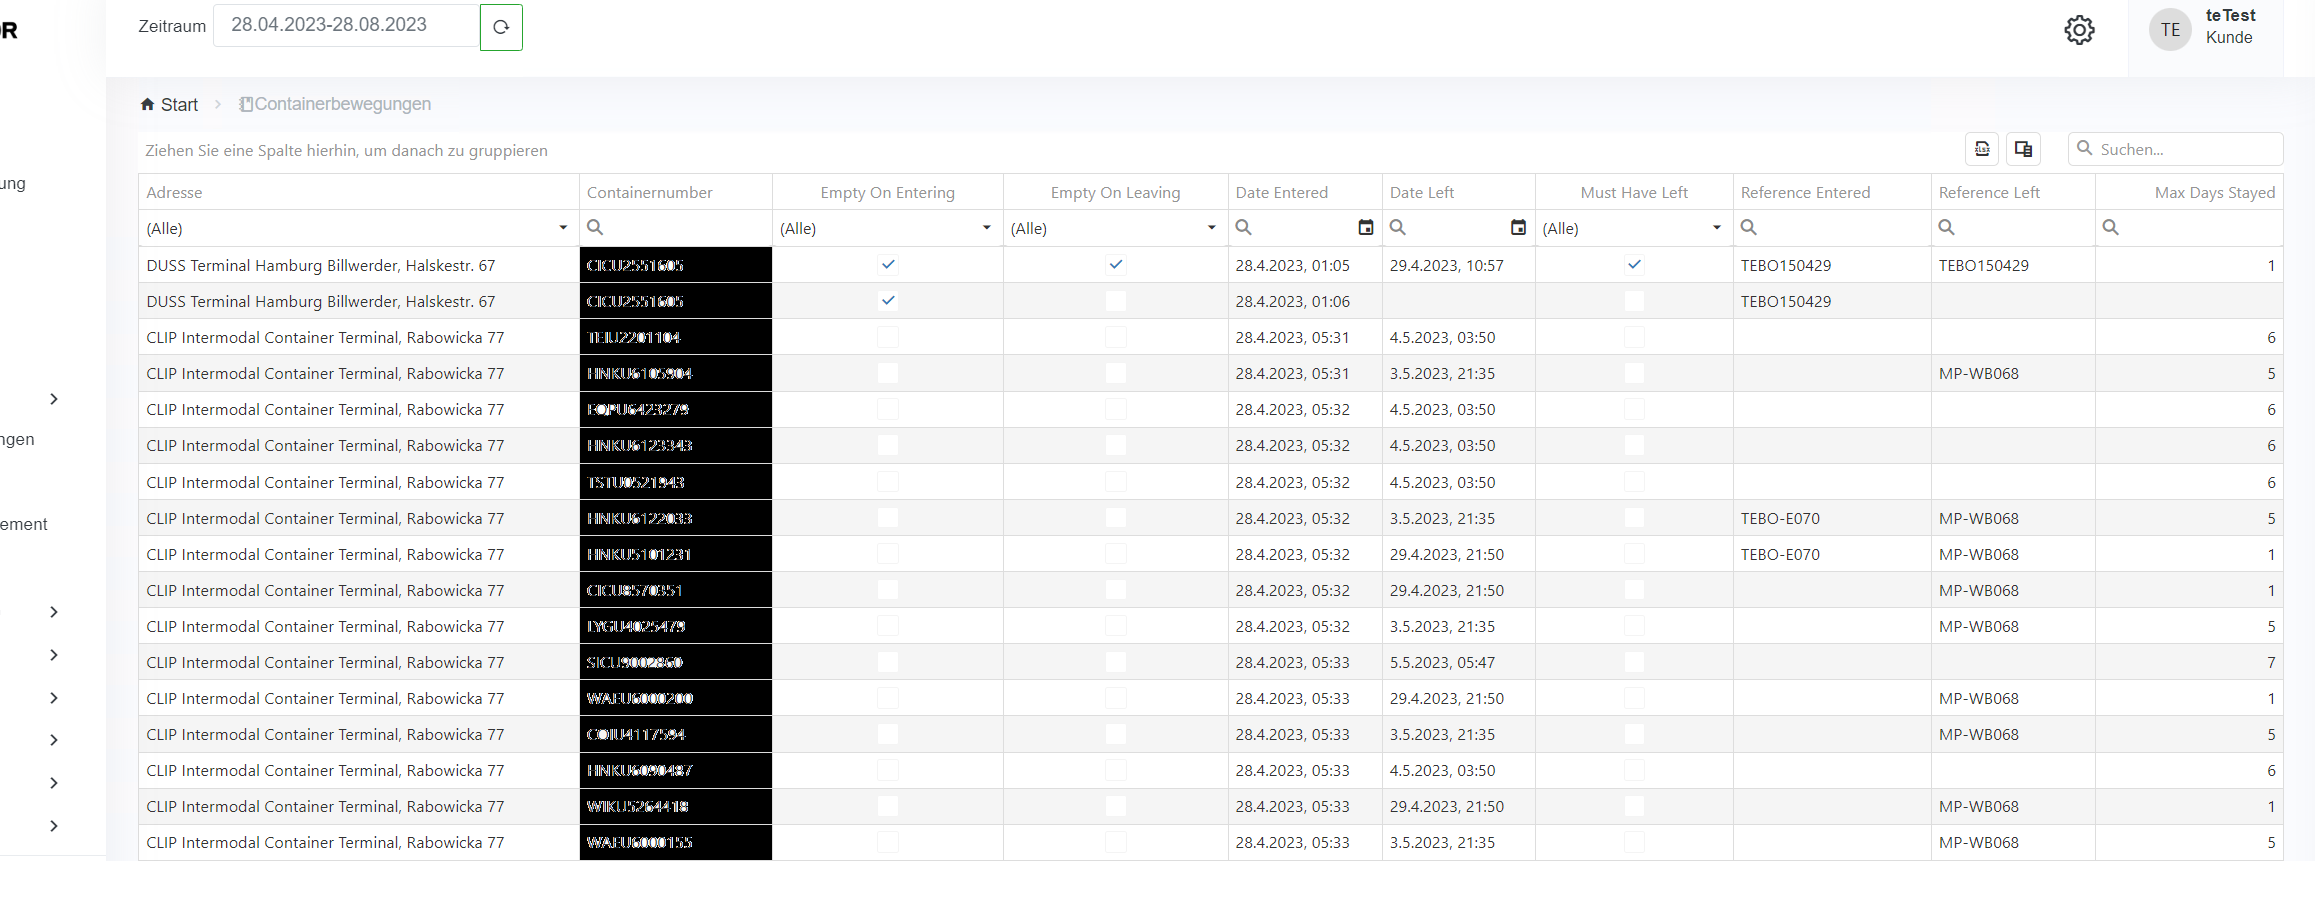The height and width of the screenshot is (922, 2315).
Task: Sort by the Containernumber column header
Action: click(x=650, y=192)
